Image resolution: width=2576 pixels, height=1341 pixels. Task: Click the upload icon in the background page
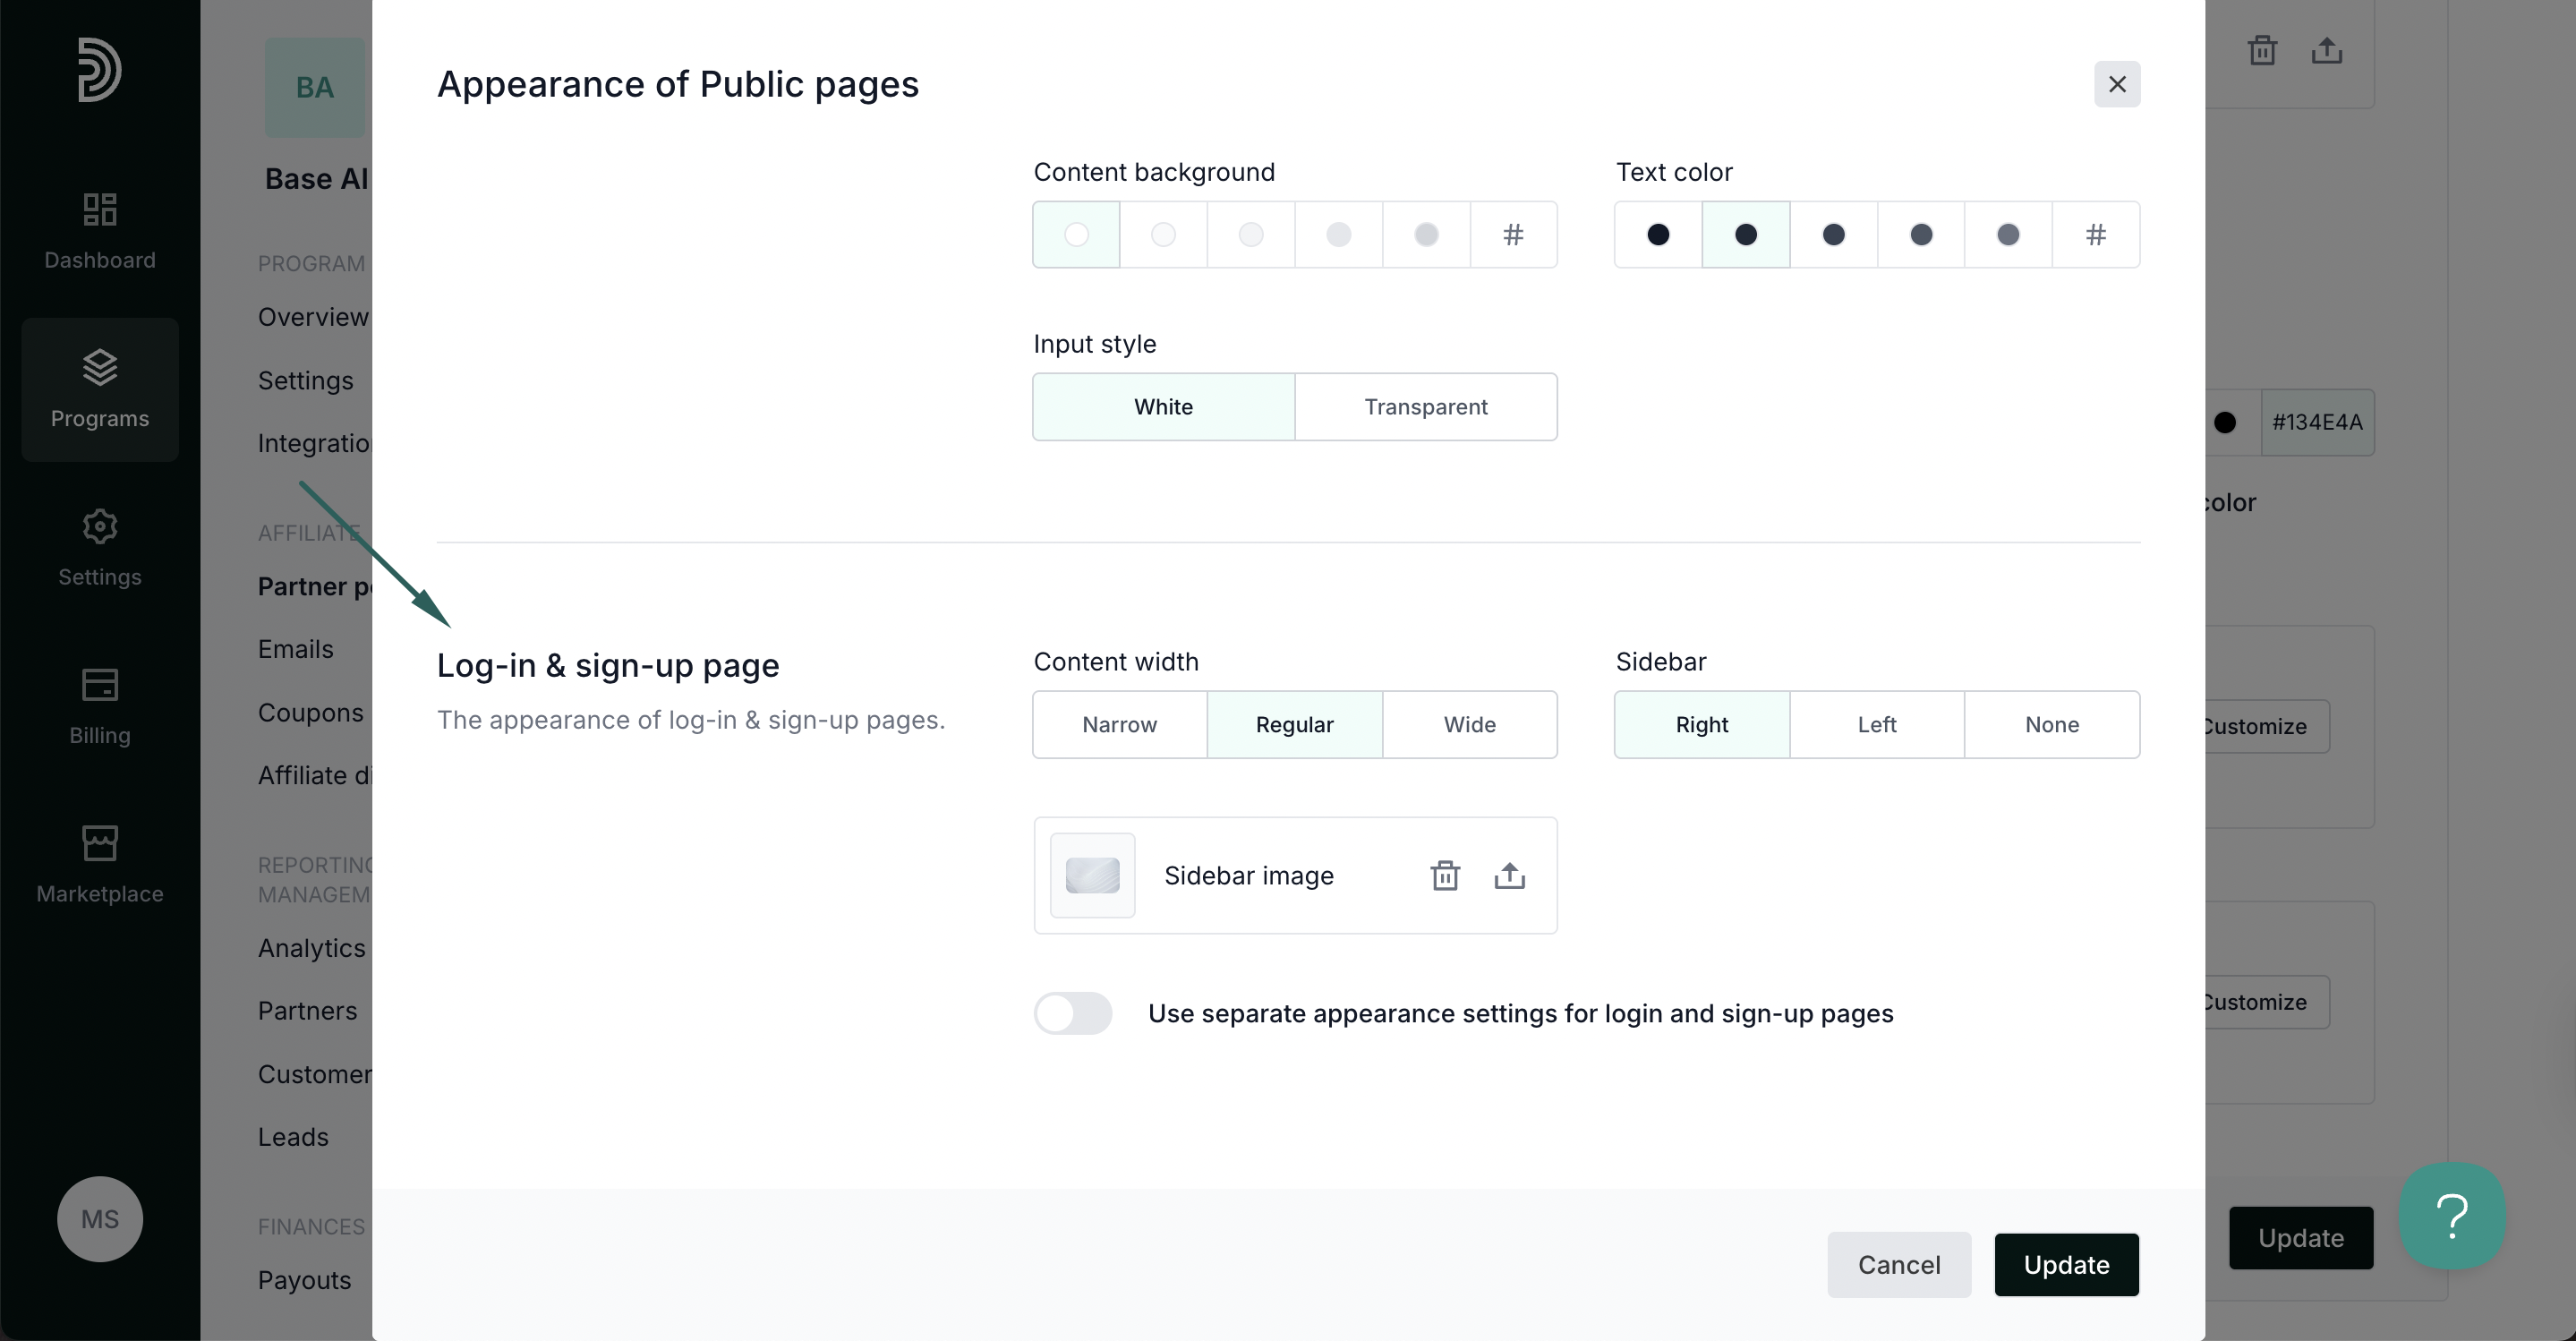click(x=2326, y=50)
